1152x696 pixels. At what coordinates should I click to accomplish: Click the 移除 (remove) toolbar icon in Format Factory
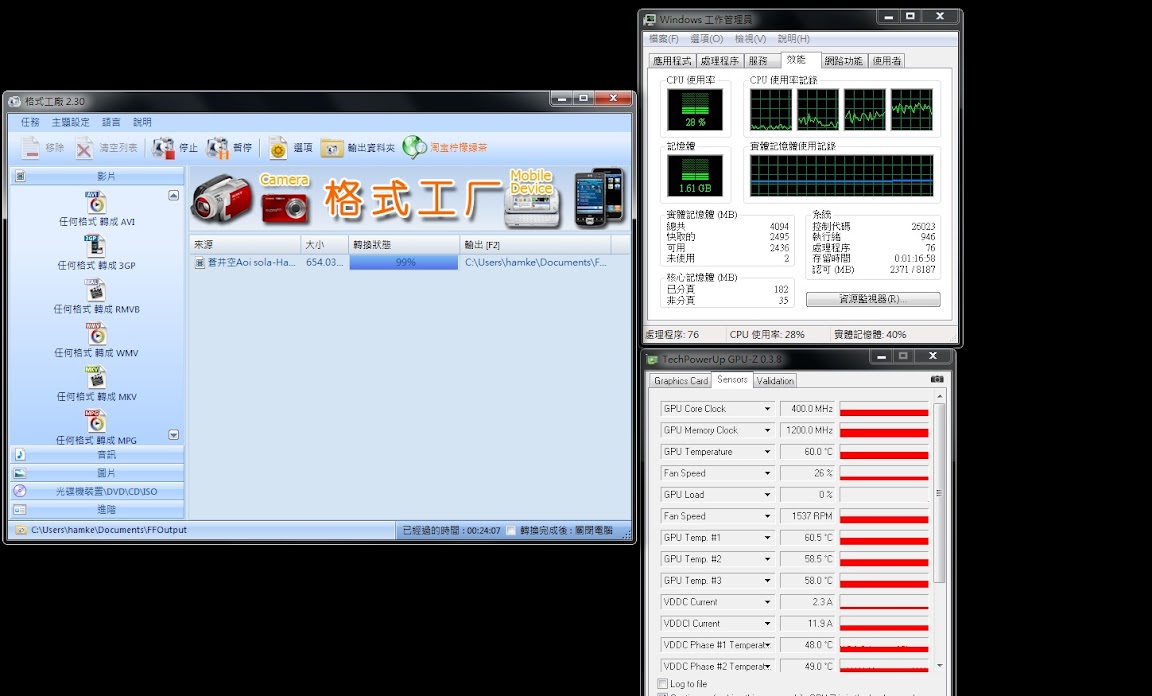[30, 148]
